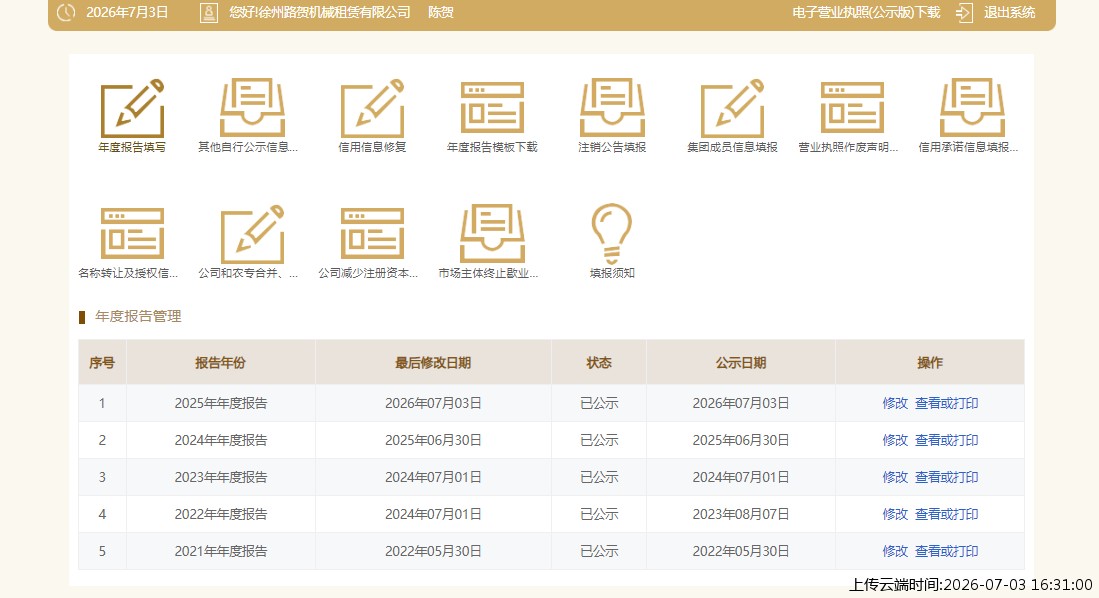
Task: Select the 注销公告填报 icon
Action: [x=612, y=108]
